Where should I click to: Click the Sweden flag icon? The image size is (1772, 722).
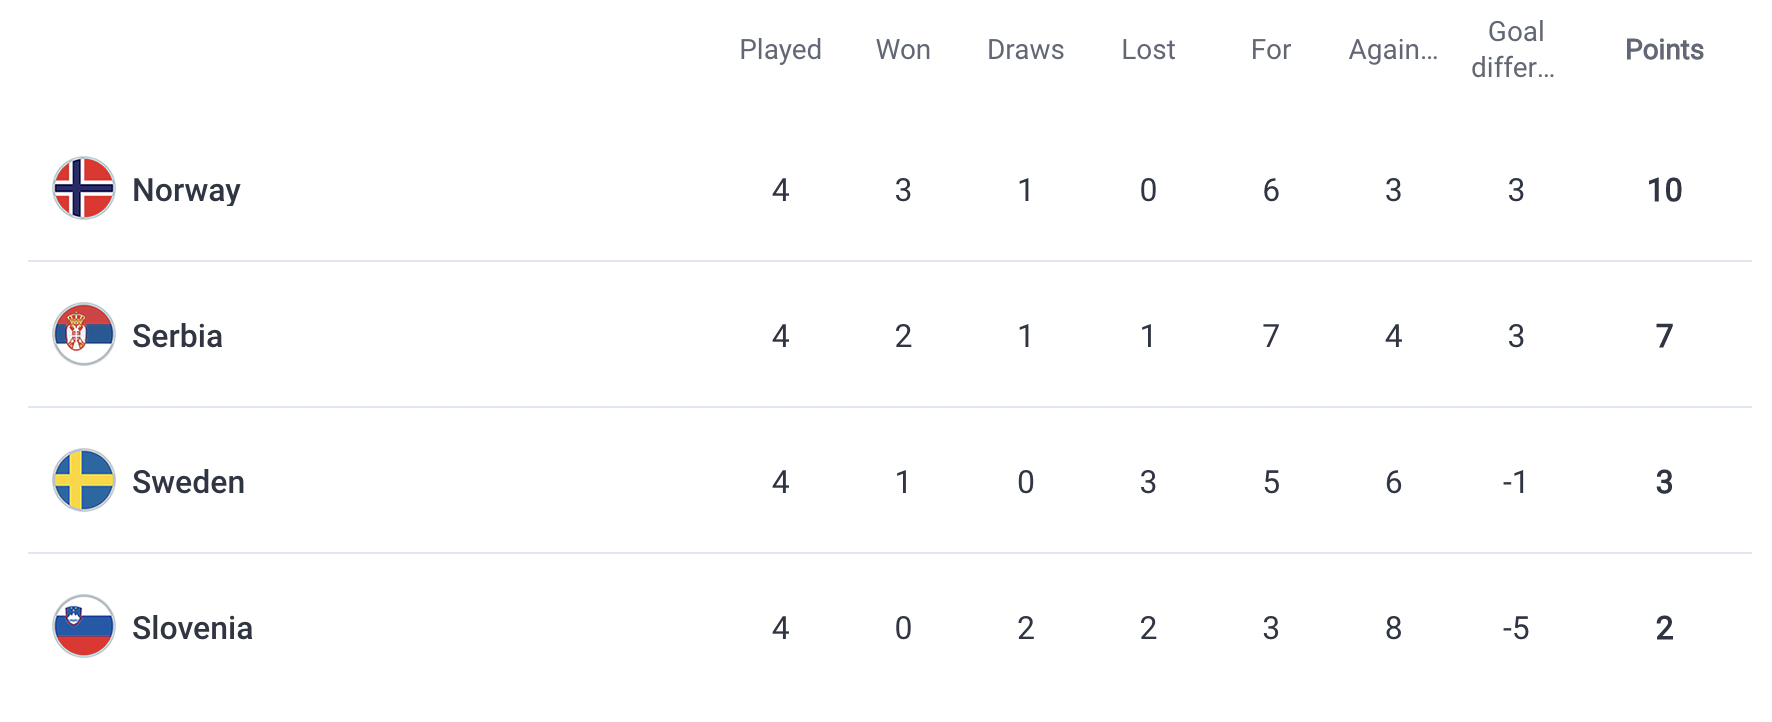pos(84,480)
